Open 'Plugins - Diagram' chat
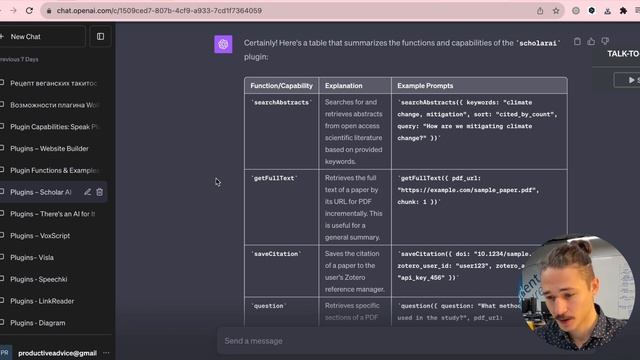Viewport: 640px width, 360px height. click(53, 323)
